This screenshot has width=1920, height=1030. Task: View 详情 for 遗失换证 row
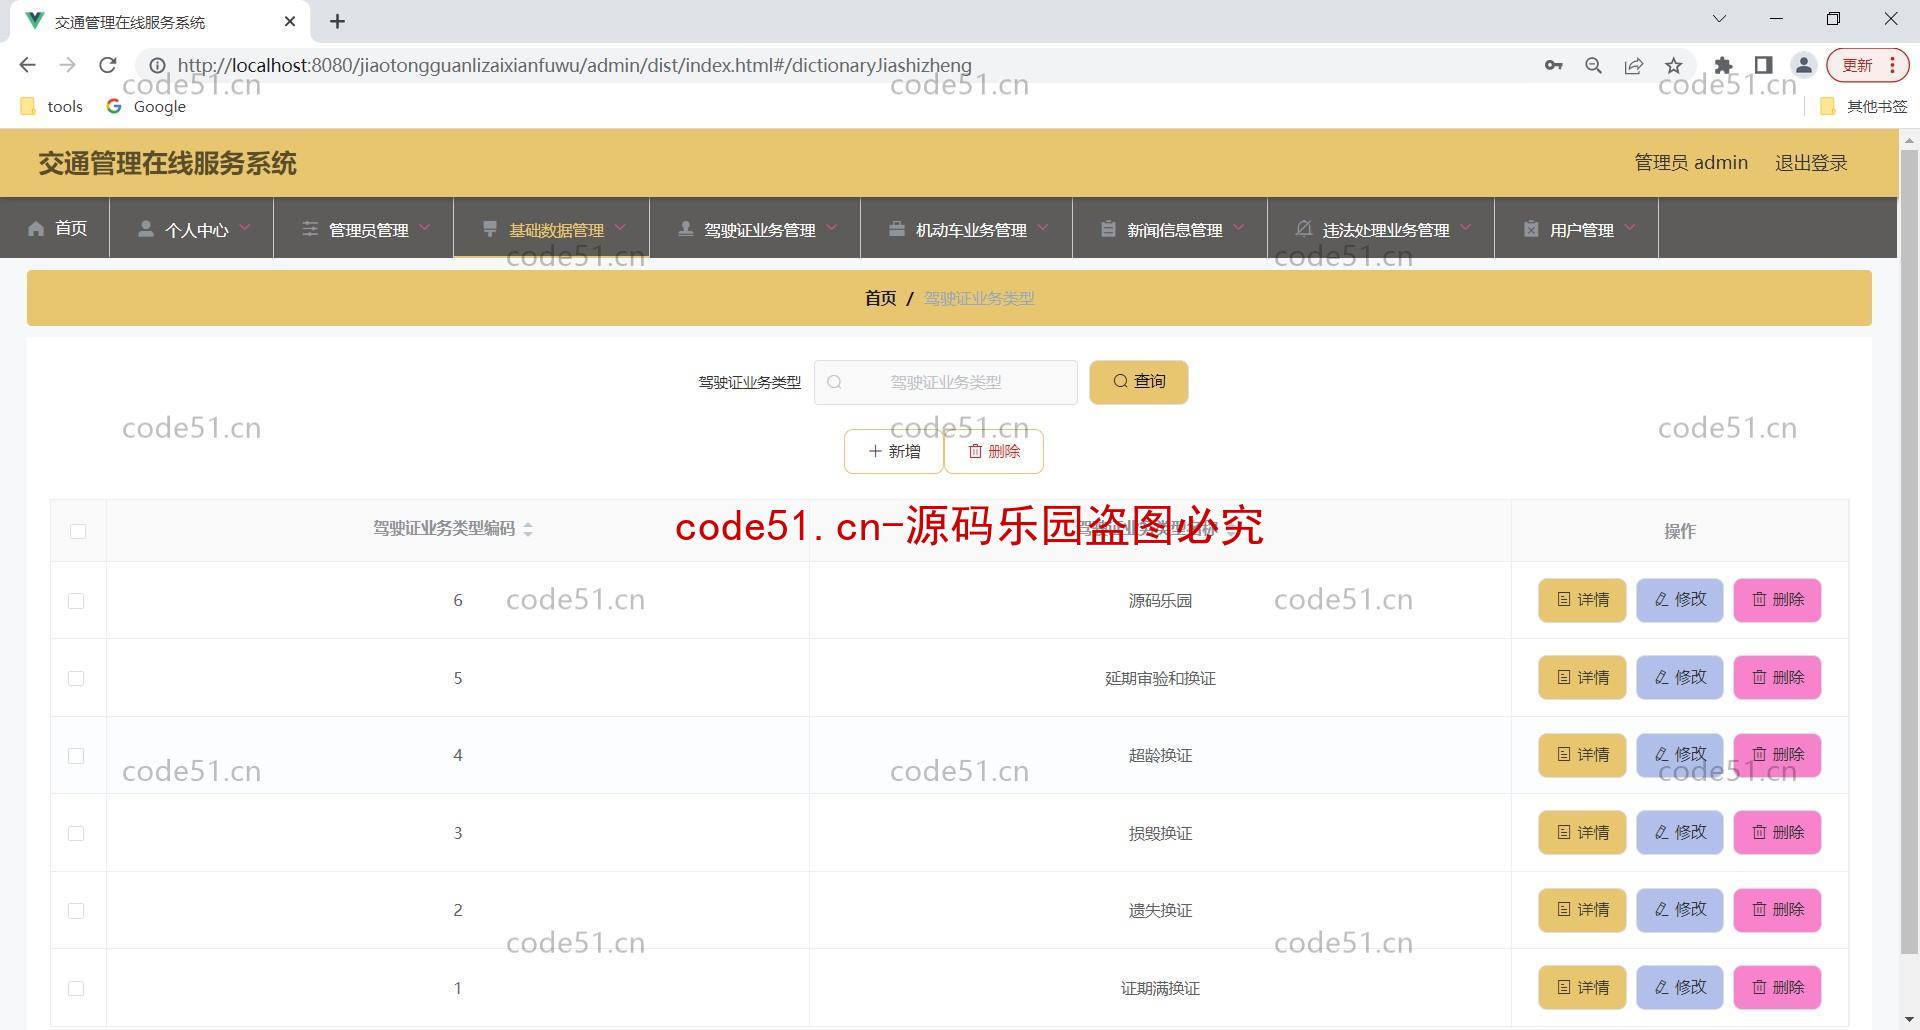tap(1582, 910)
